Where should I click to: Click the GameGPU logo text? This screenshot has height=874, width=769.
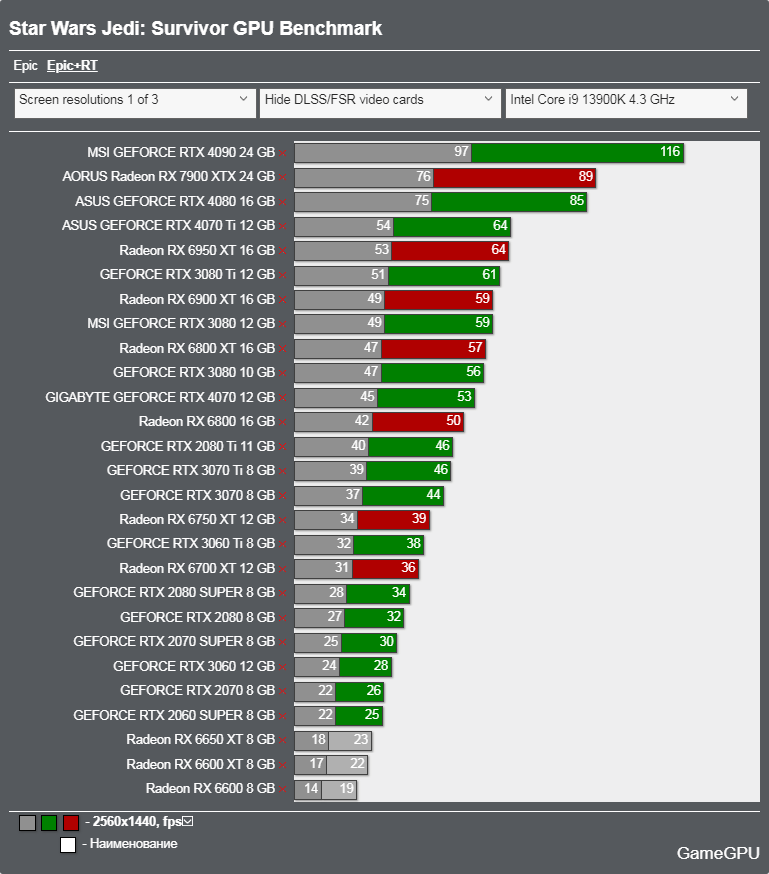(x=718, y=853)
